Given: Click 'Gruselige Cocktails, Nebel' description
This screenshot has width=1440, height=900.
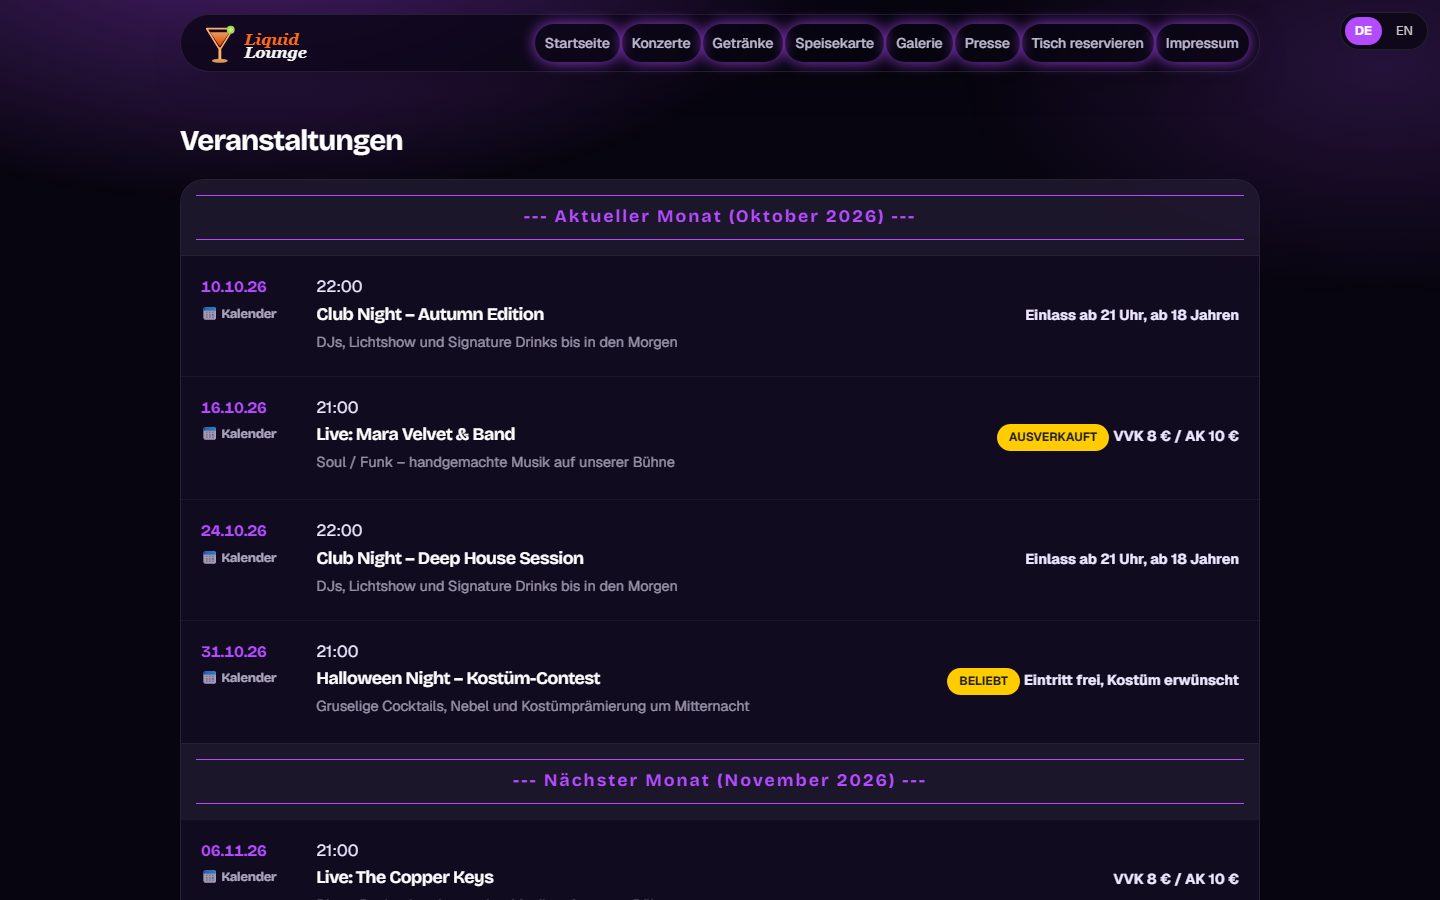Looking at the screenshot, I should tap(533, 706).
